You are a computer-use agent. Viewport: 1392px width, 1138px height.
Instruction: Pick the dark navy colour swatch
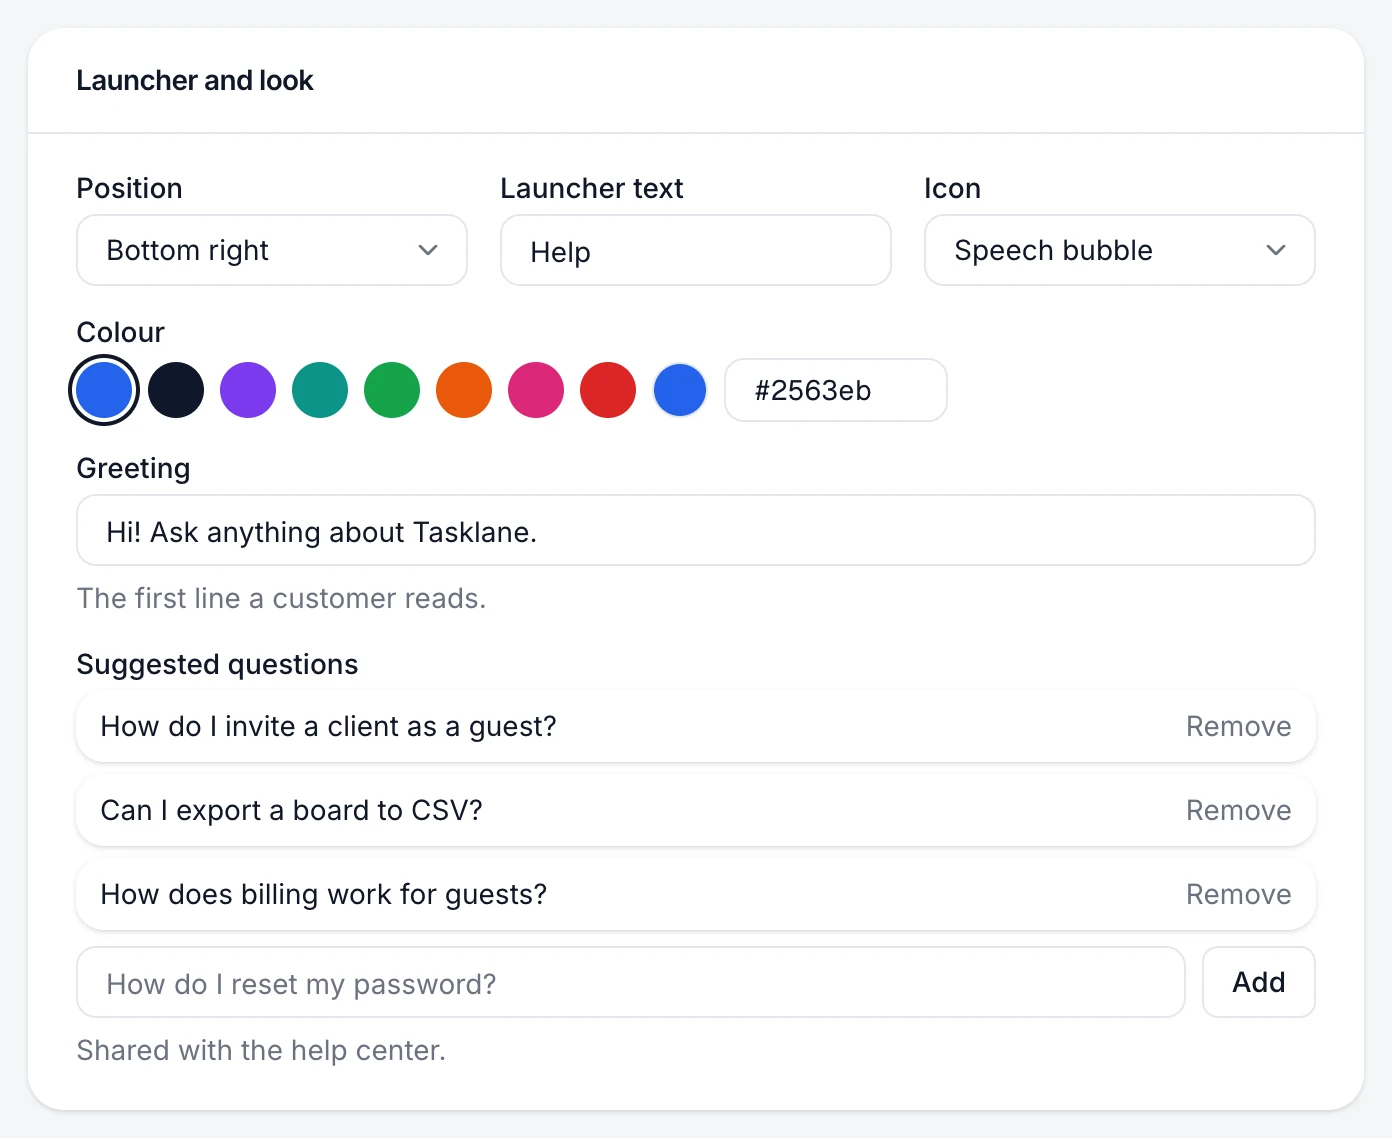pos(176,390)
